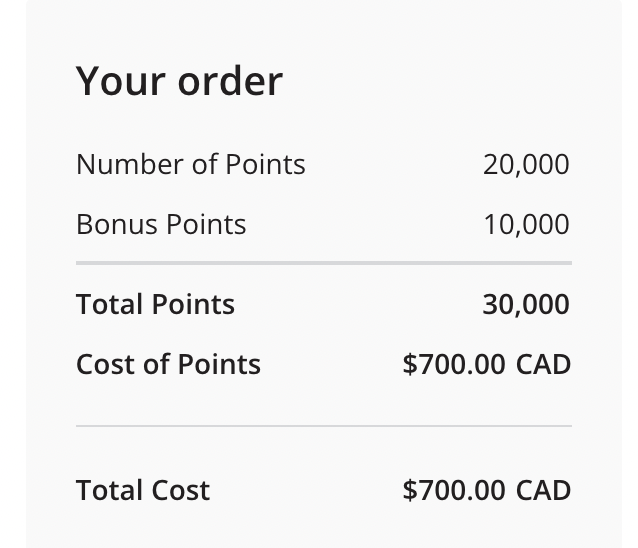Image resolution: width=638 pixels, height=548 pixels.
Task: Select the "Number of Points" label
Action: coord(190,165)
